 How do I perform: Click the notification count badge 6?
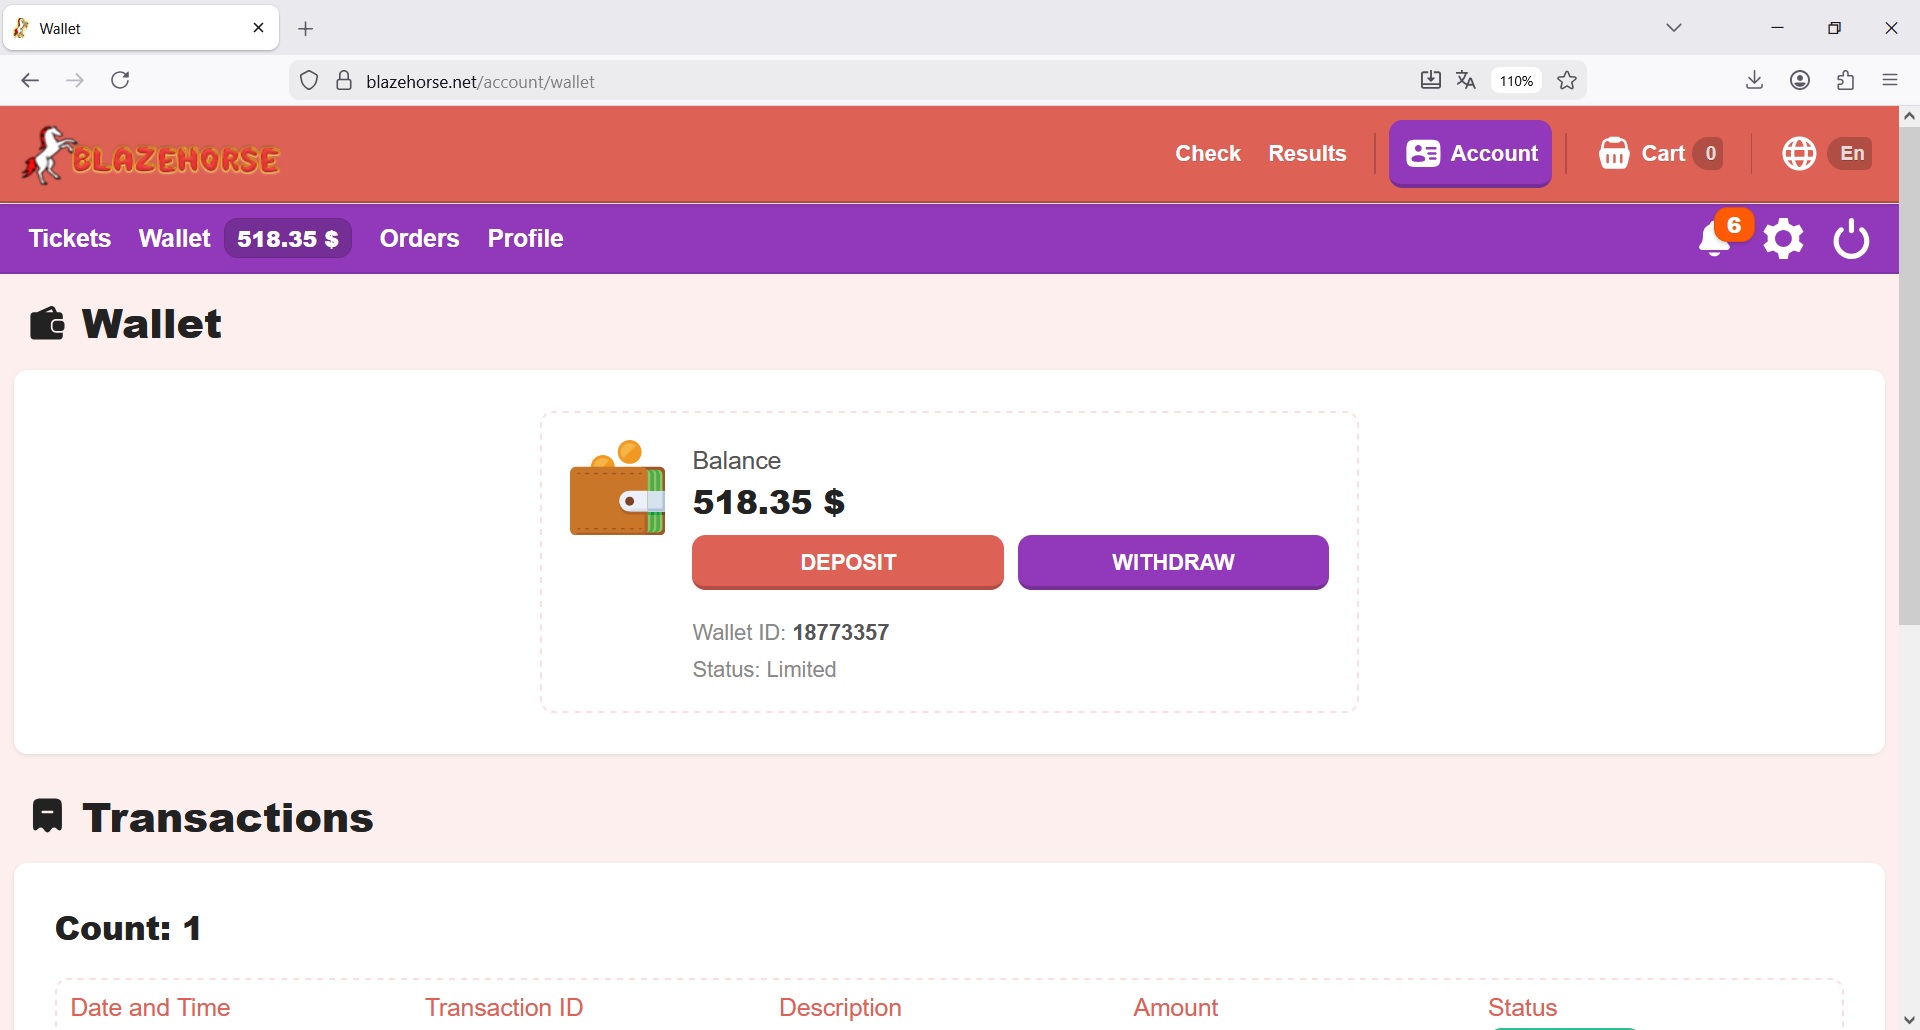pyautogui.click(x=1735, y=227)
